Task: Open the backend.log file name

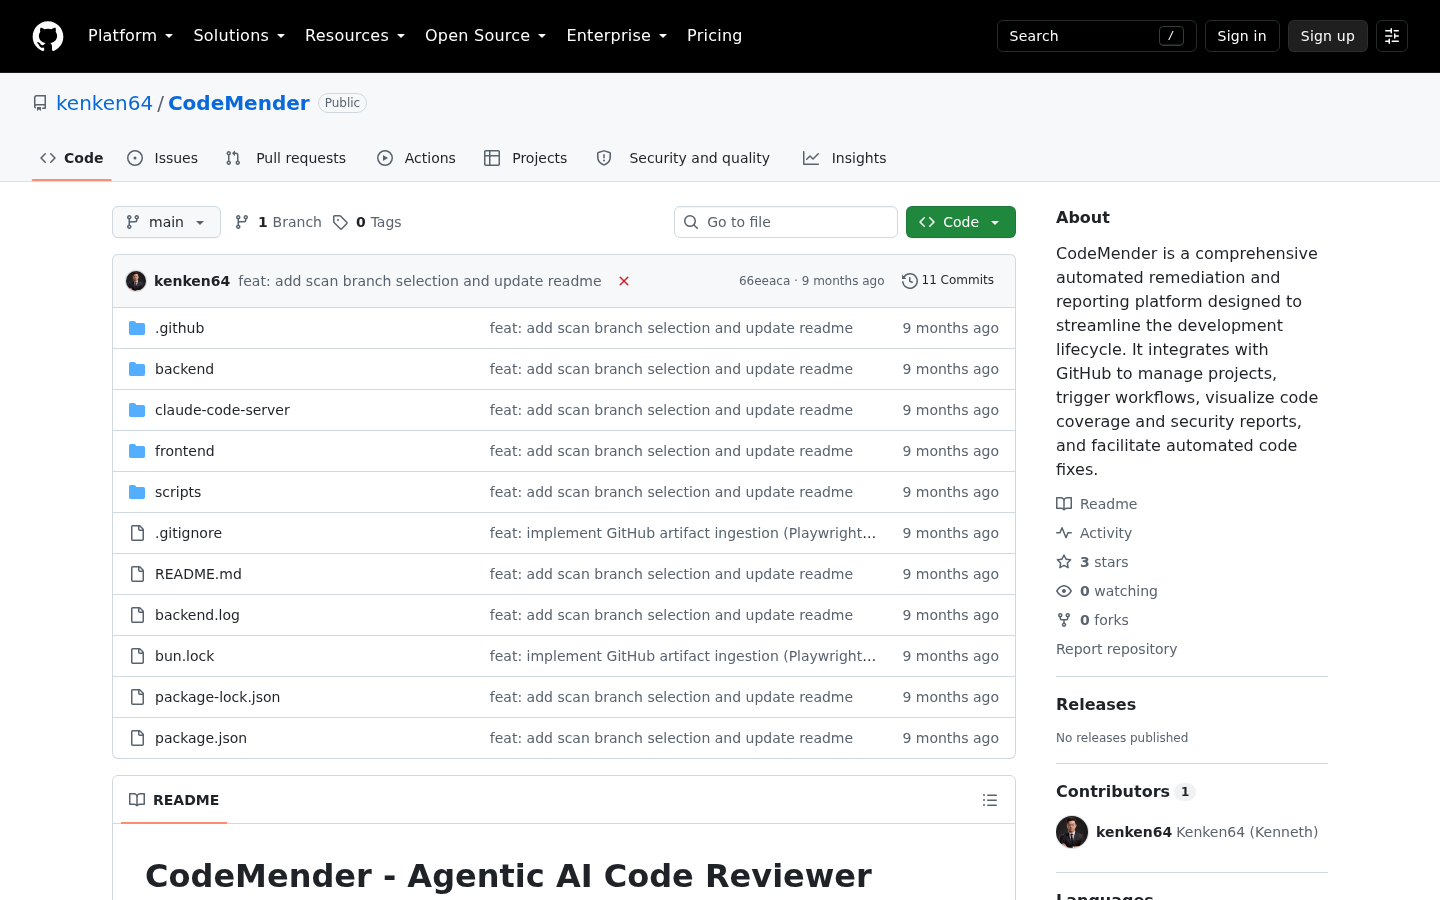Action: pyautogui.click(x=197, y=615)
